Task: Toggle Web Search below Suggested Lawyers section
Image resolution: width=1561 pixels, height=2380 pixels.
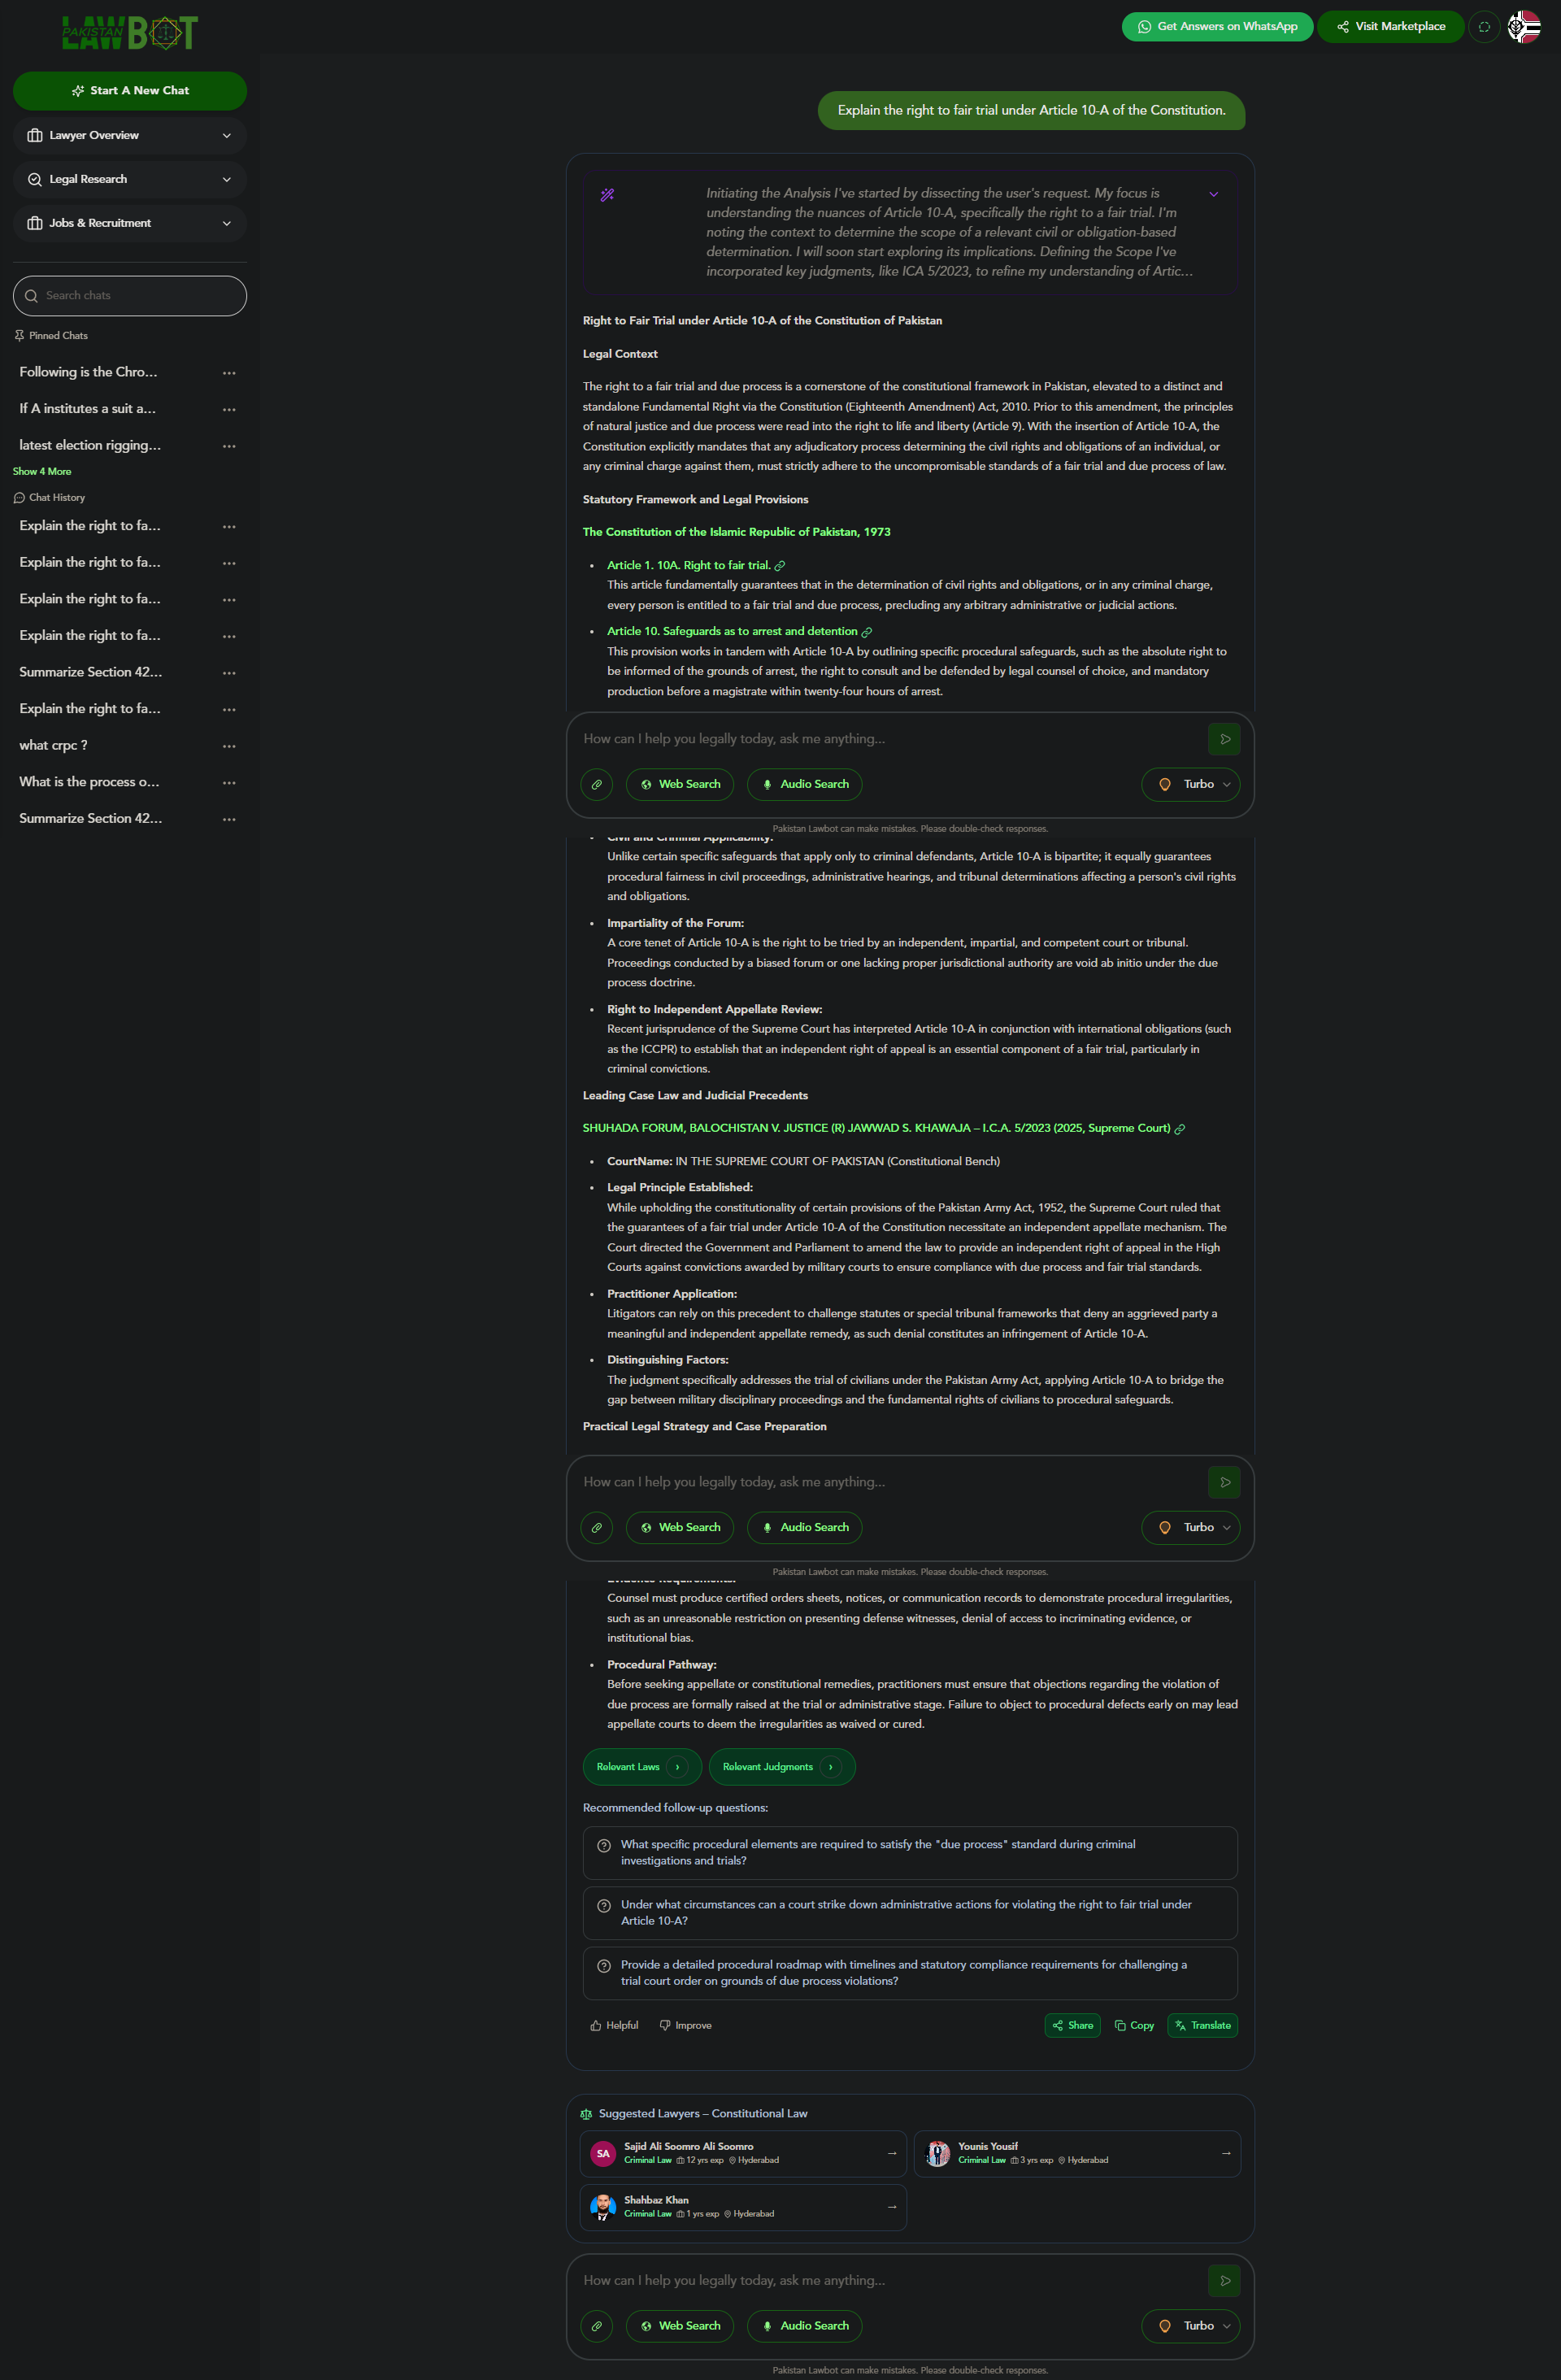Action: pyautogui.click(x=680, y=2326)
